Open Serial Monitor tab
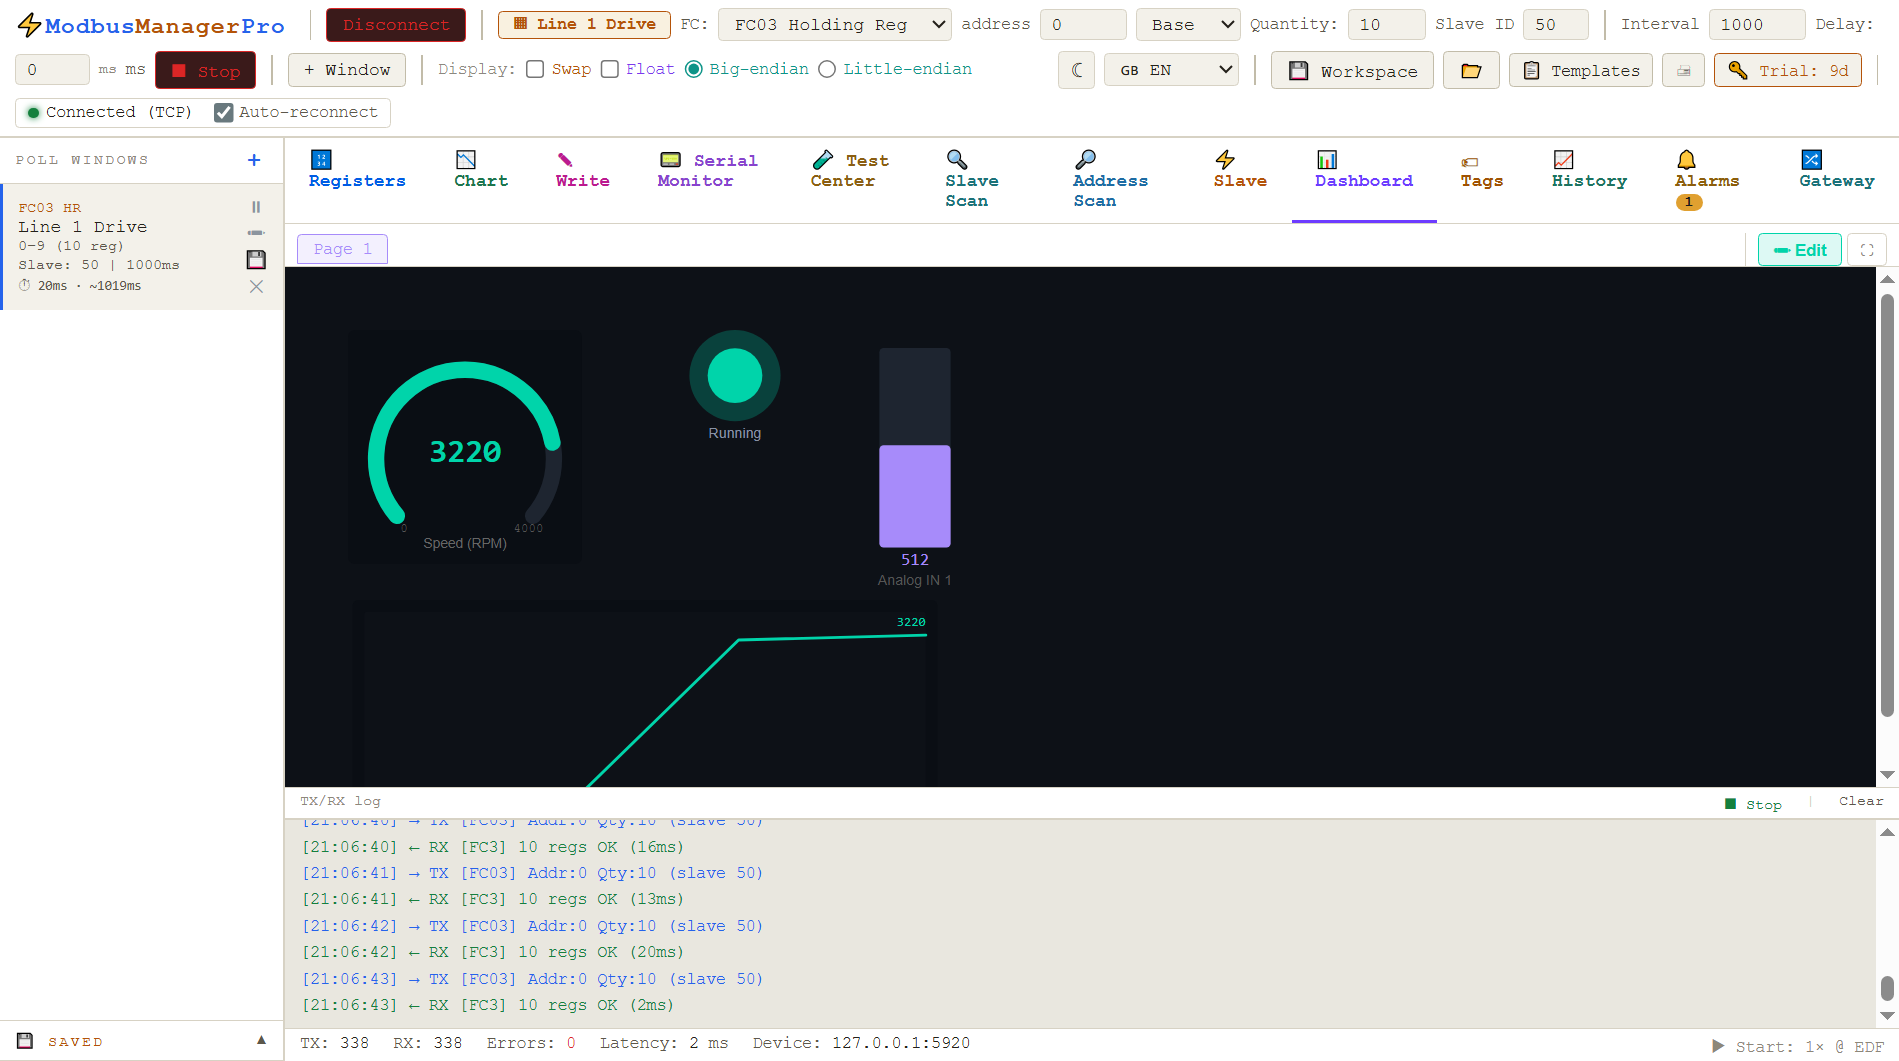 pyautogui.click(x=708, y=170)
